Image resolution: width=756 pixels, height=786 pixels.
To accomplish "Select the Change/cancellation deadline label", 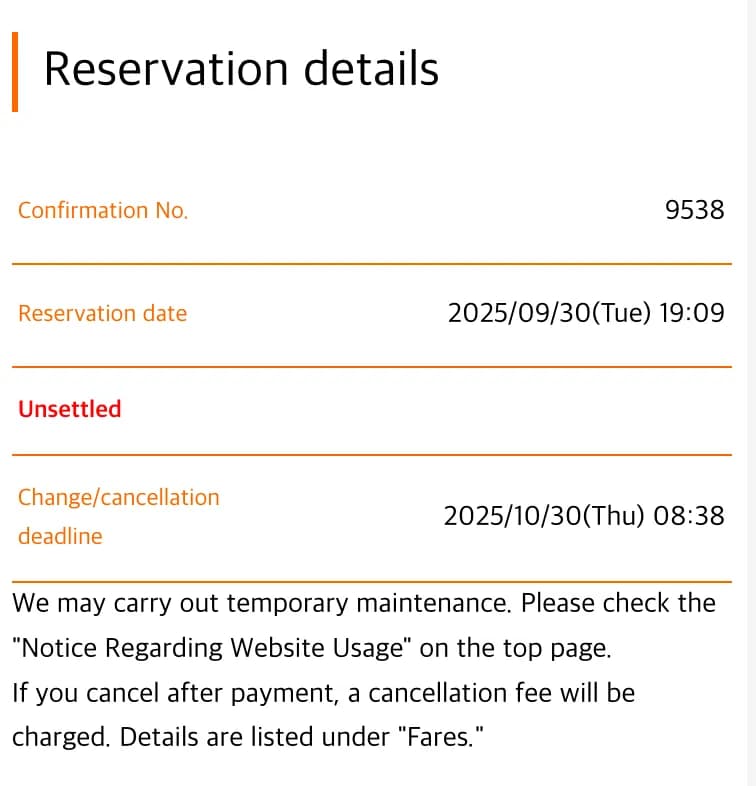I will pos(118,516).
